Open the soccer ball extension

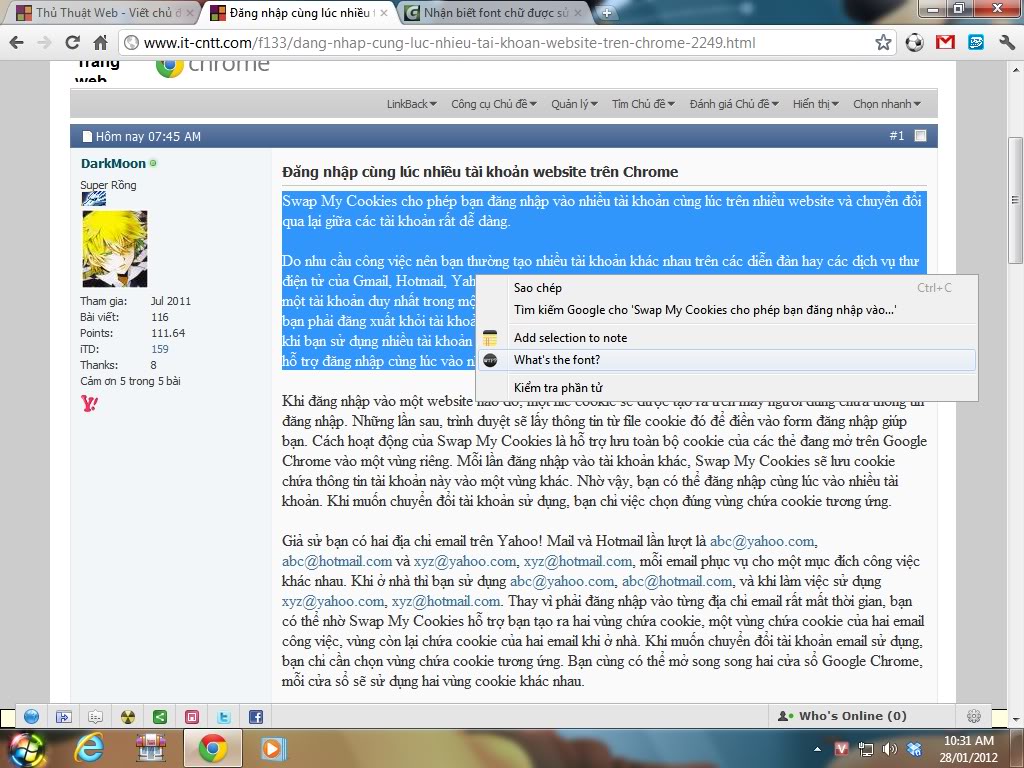914,43
